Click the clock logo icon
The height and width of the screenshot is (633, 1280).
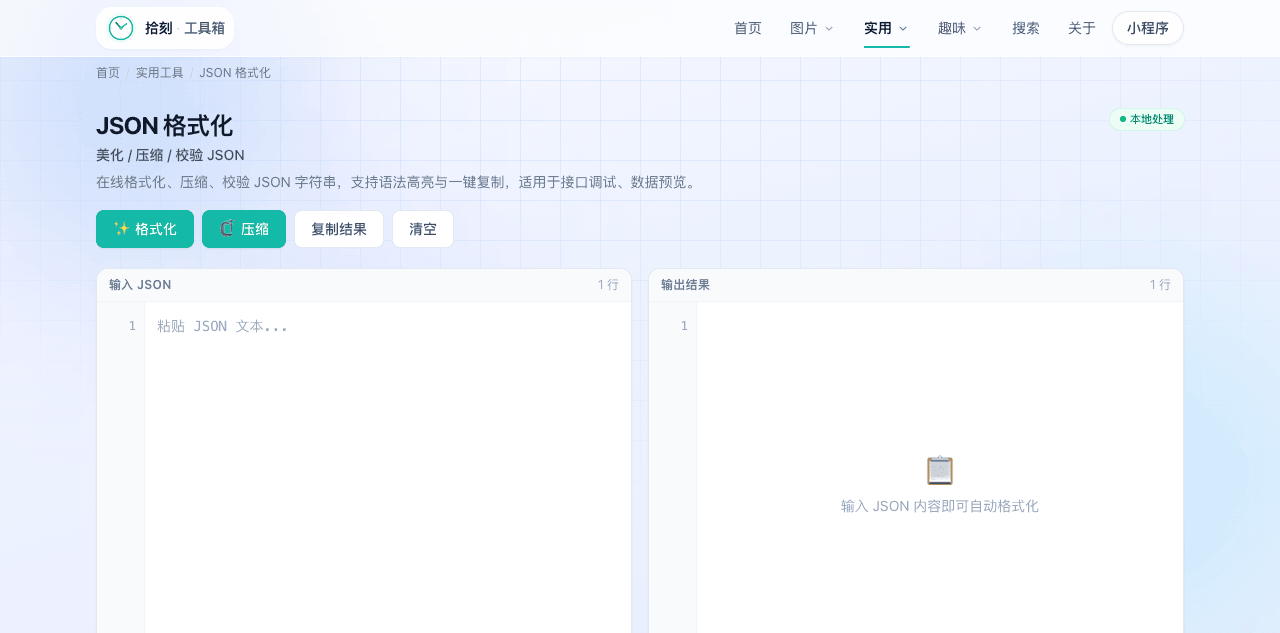pos(121,28)
